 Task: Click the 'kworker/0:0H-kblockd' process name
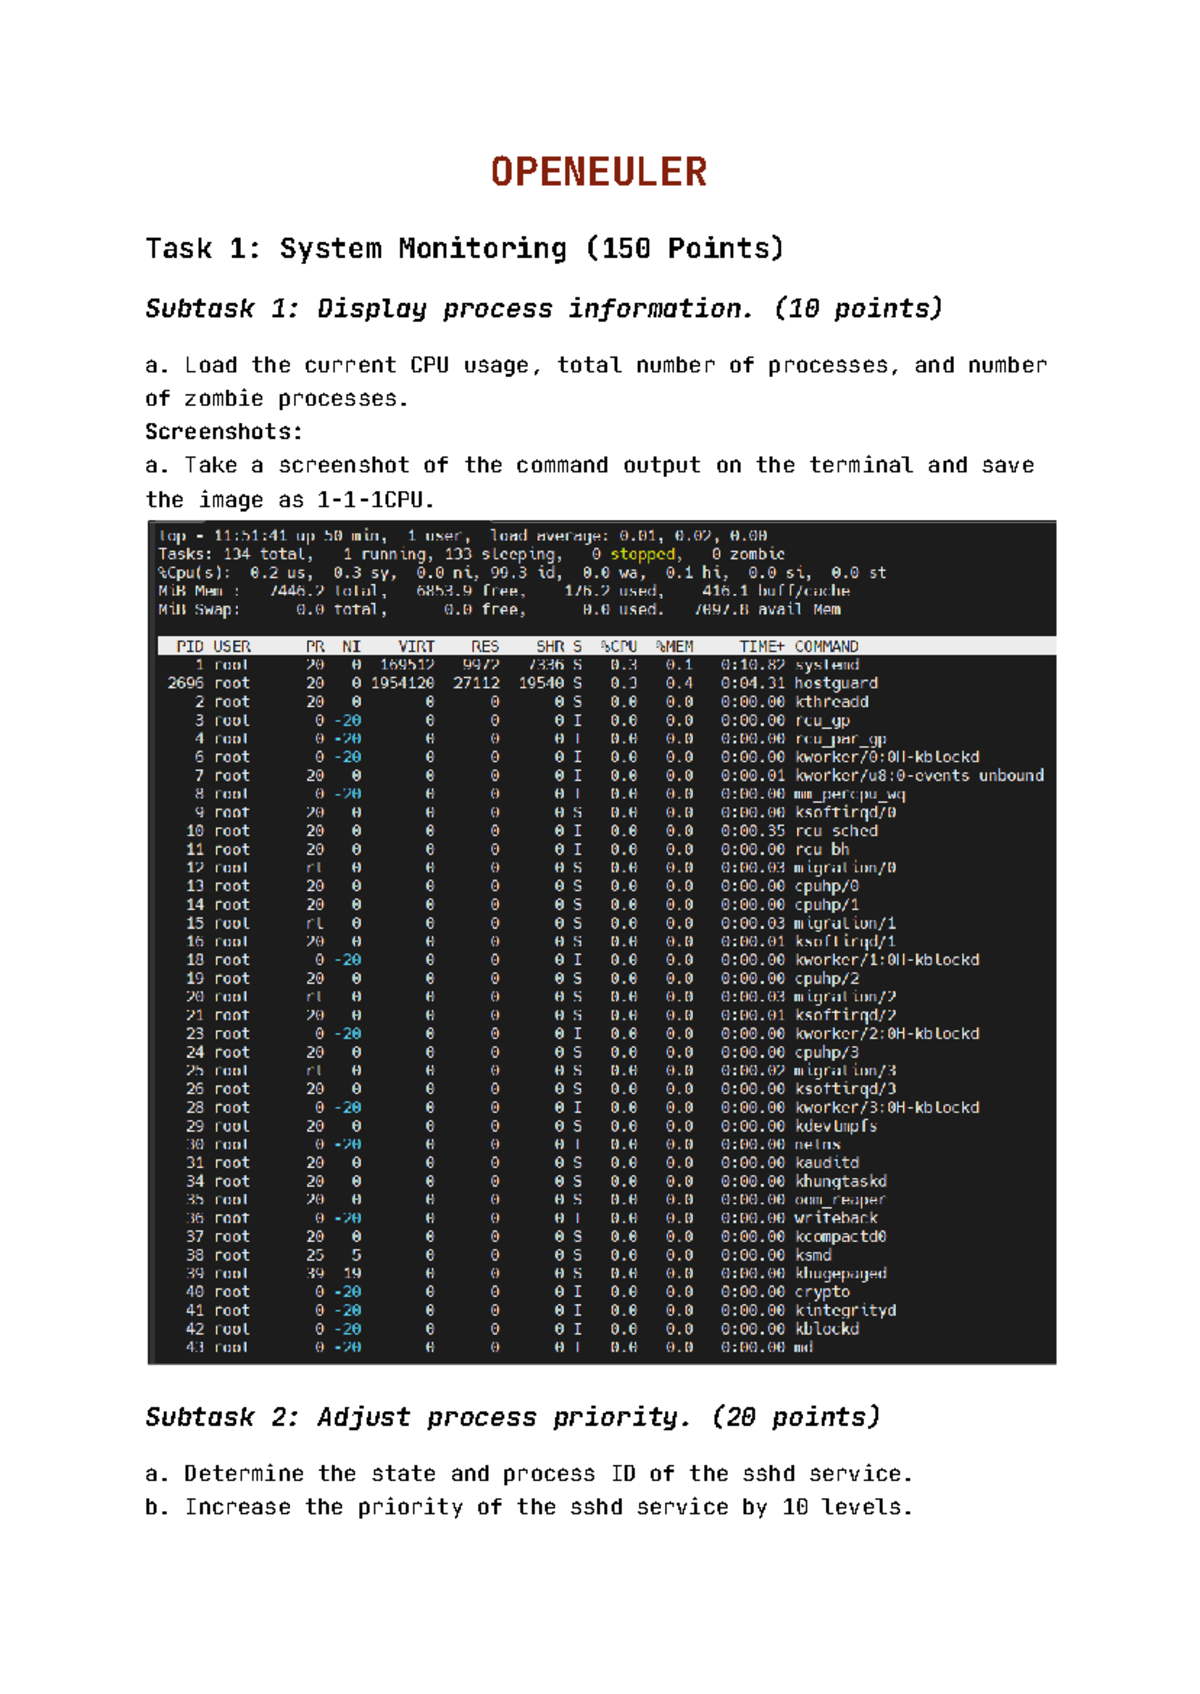coord(887,757)
